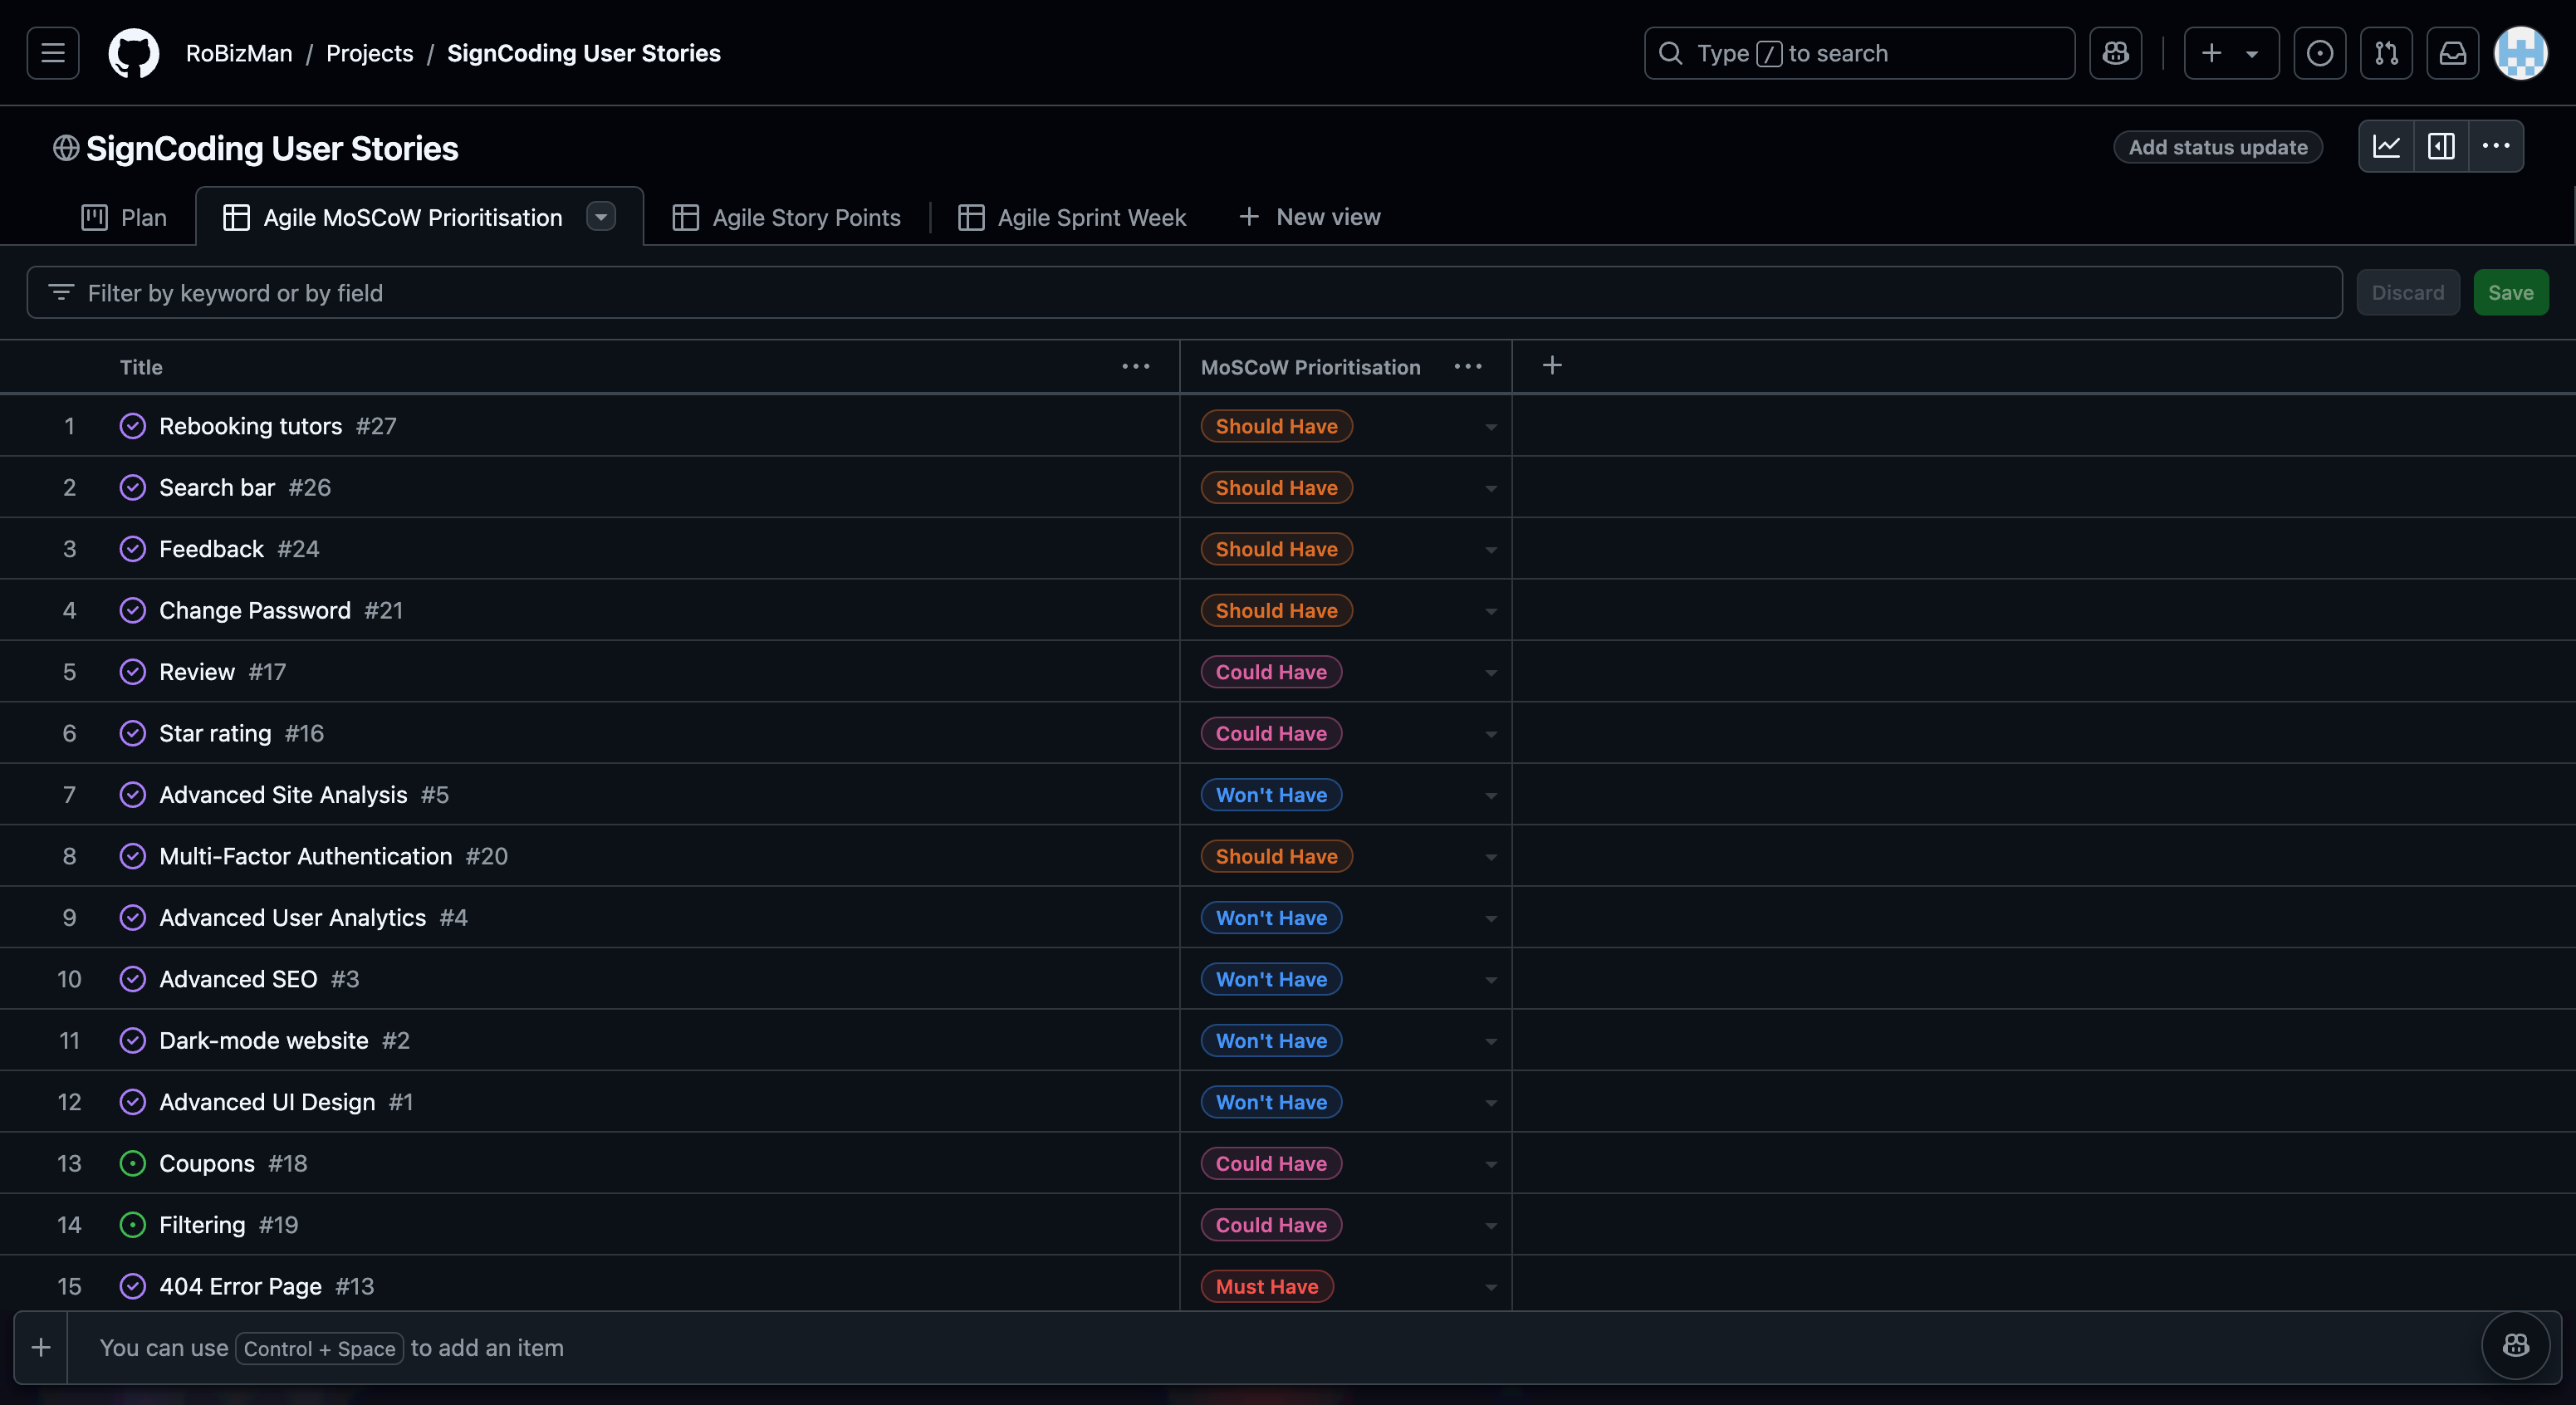Open Star rating issue title
Screen dimensions: 2576x1405
pos(215,733)
